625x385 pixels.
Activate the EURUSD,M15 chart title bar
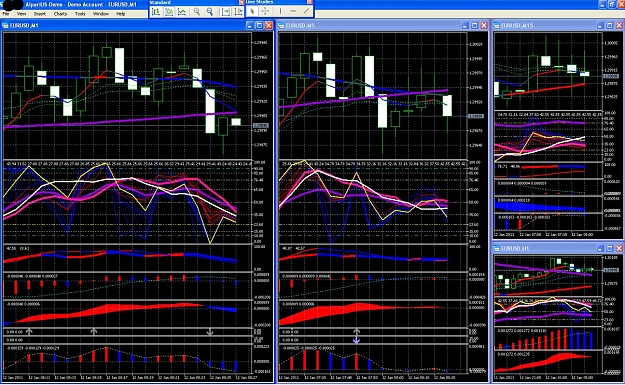pos(558,26)
